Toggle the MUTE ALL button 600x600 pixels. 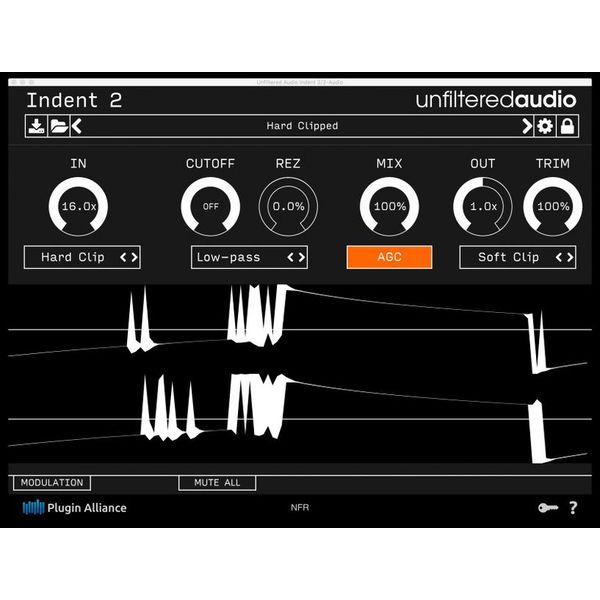(217, 483)
